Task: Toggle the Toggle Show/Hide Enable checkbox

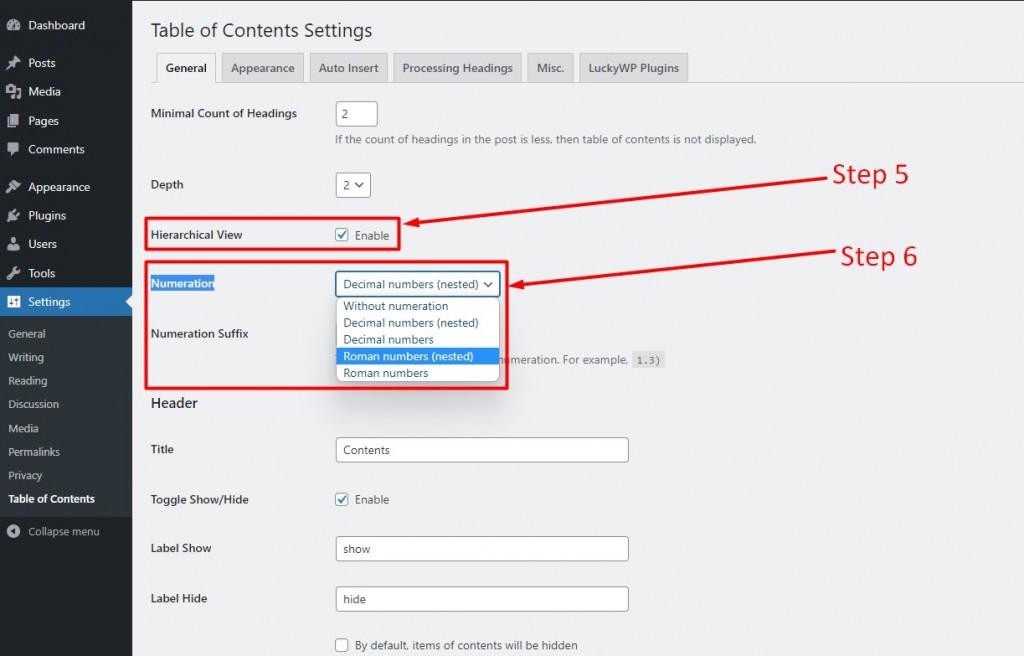Action: pos(342,499)
